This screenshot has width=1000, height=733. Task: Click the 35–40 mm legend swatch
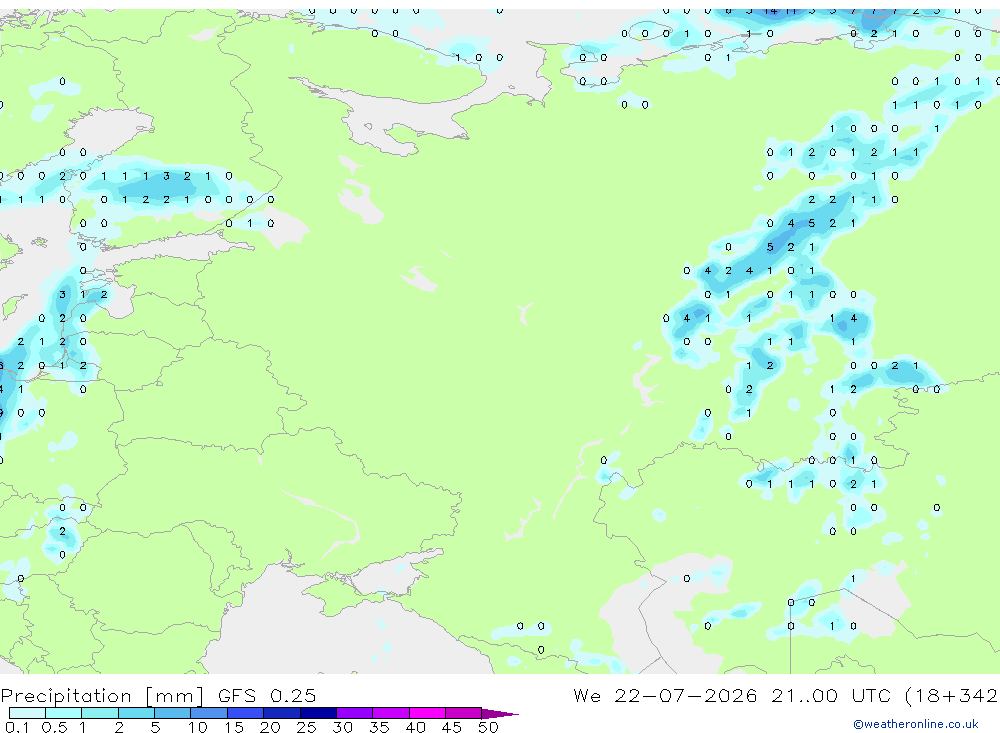pos(391,713)
